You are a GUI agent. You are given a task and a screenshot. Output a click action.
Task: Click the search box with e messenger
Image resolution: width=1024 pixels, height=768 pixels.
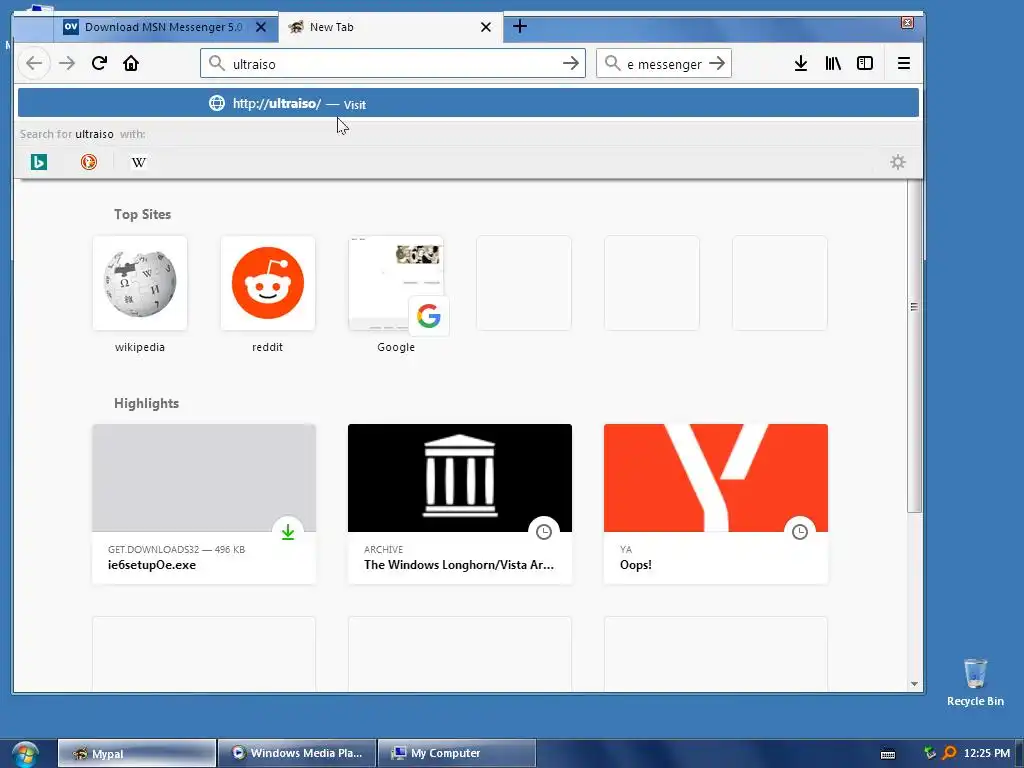click(x=664, y=63)
